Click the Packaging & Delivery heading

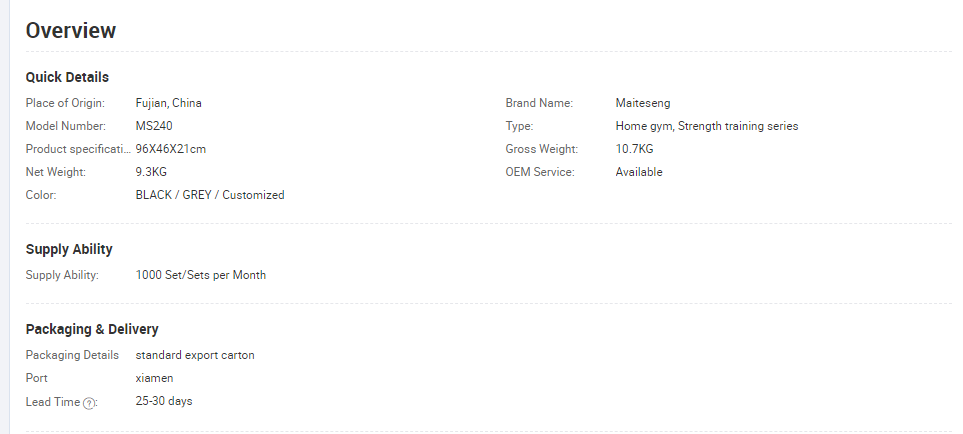(x=92, y=329)
